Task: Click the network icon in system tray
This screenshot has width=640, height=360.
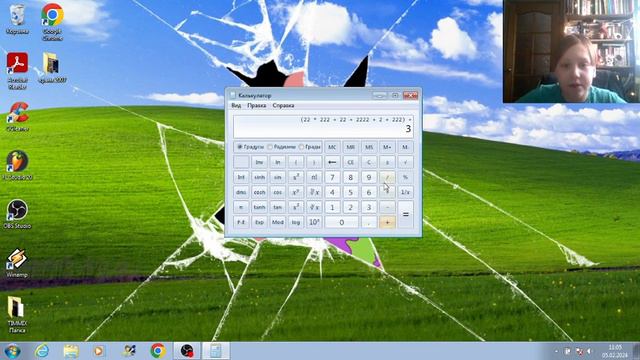Action: (579, 351)
